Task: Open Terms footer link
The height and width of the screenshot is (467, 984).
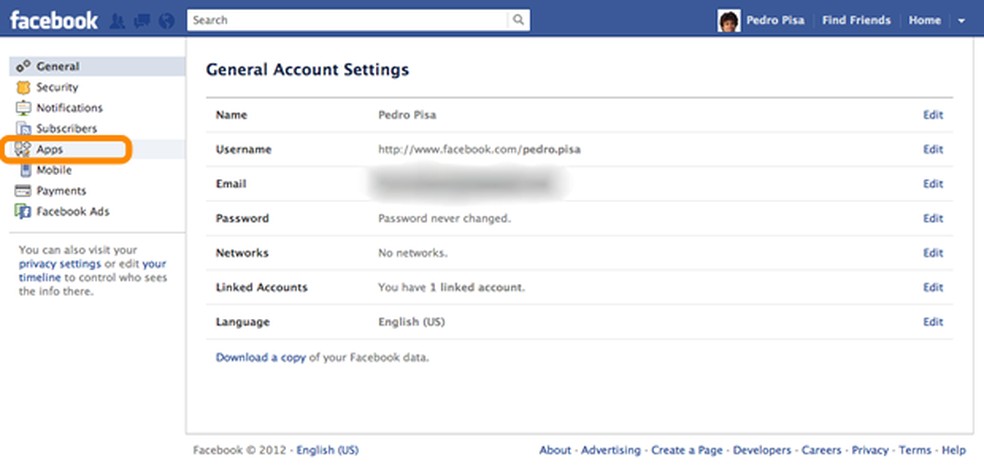Action: point(915,450)
